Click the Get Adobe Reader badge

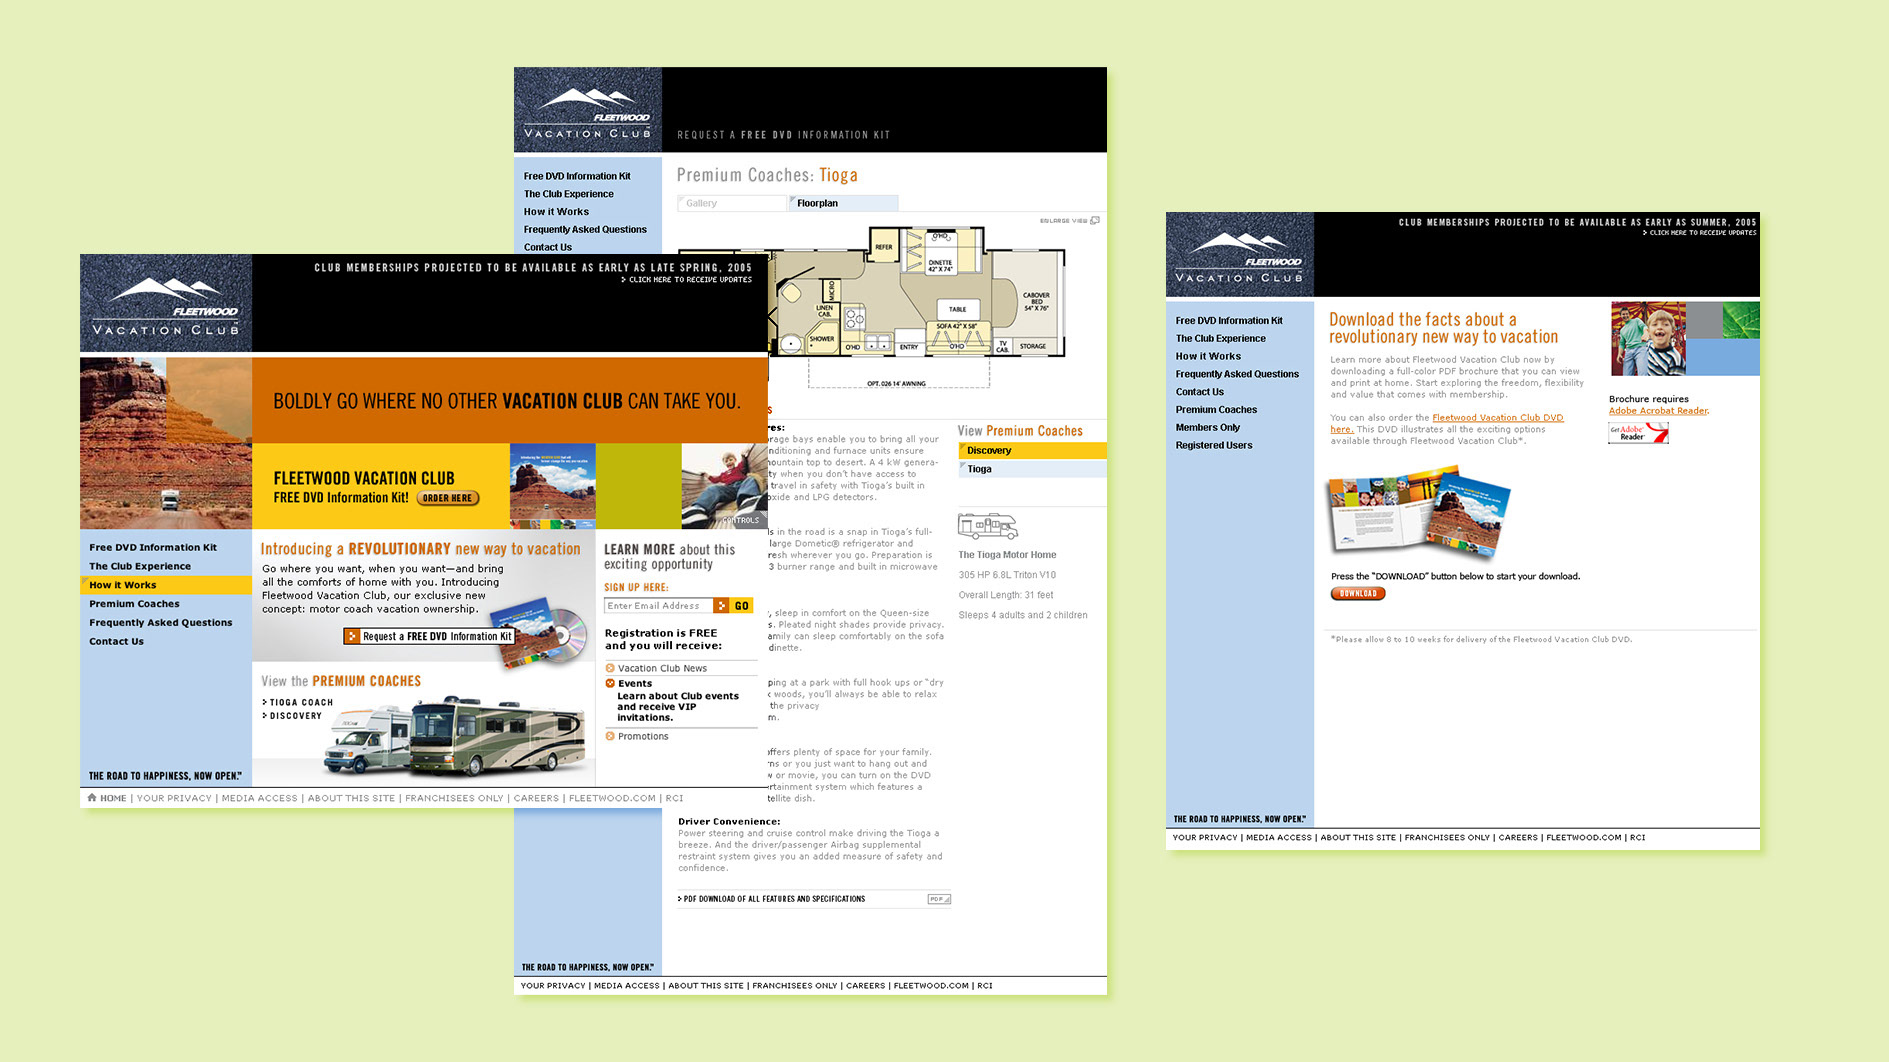(x=1638, y=433)
